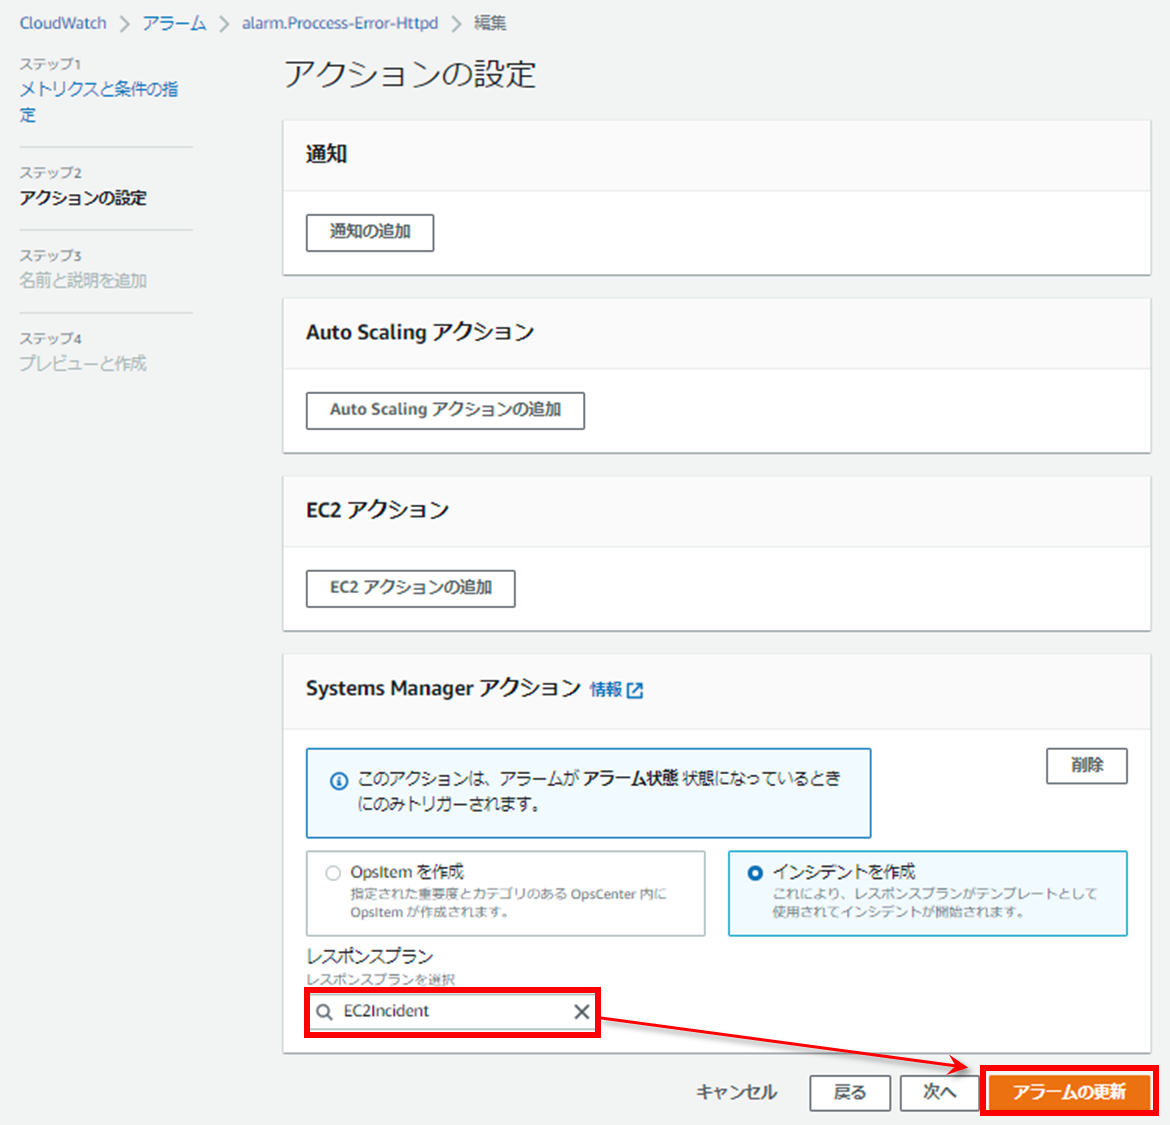
Task: Click the EC2 アクション section heading
Action: point(378,510)
